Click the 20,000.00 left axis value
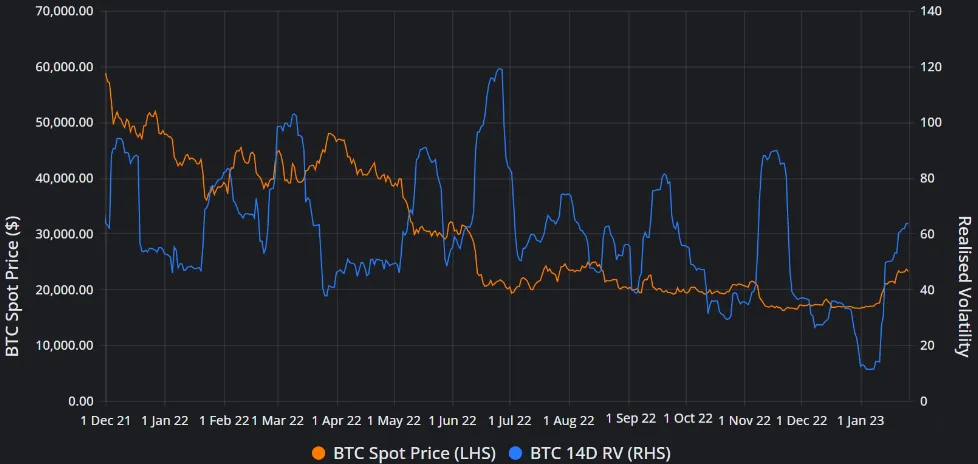This screenshot has height=464, width=978. (66, 289)
